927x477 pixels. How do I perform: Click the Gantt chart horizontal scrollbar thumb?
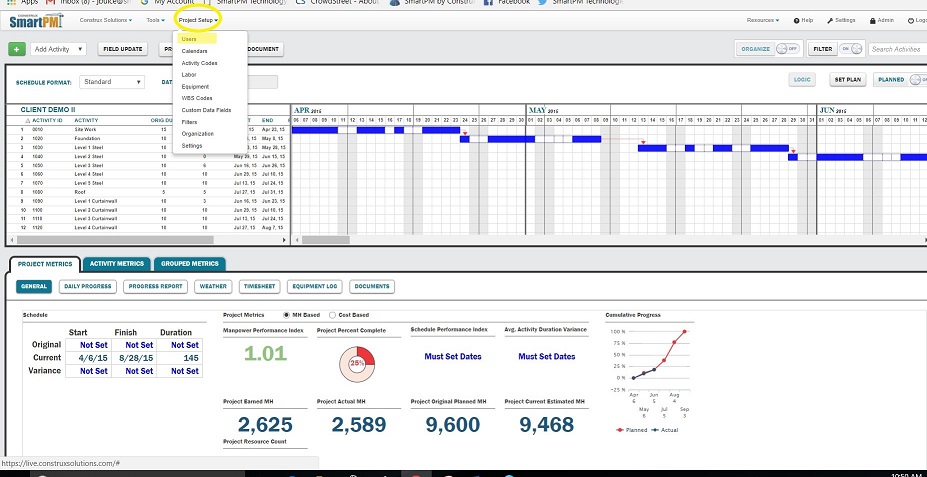(x=326, y=240)
